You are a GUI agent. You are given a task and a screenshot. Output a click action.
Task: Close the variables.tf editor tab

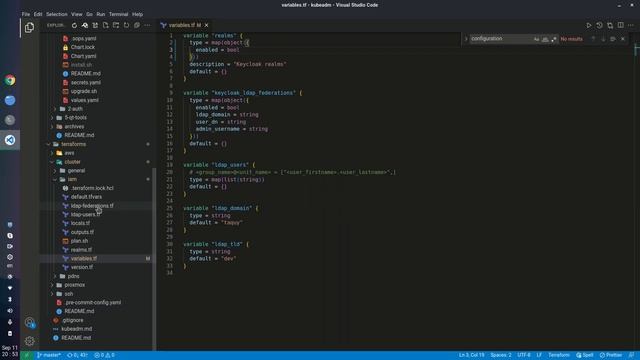coord(207,25)
